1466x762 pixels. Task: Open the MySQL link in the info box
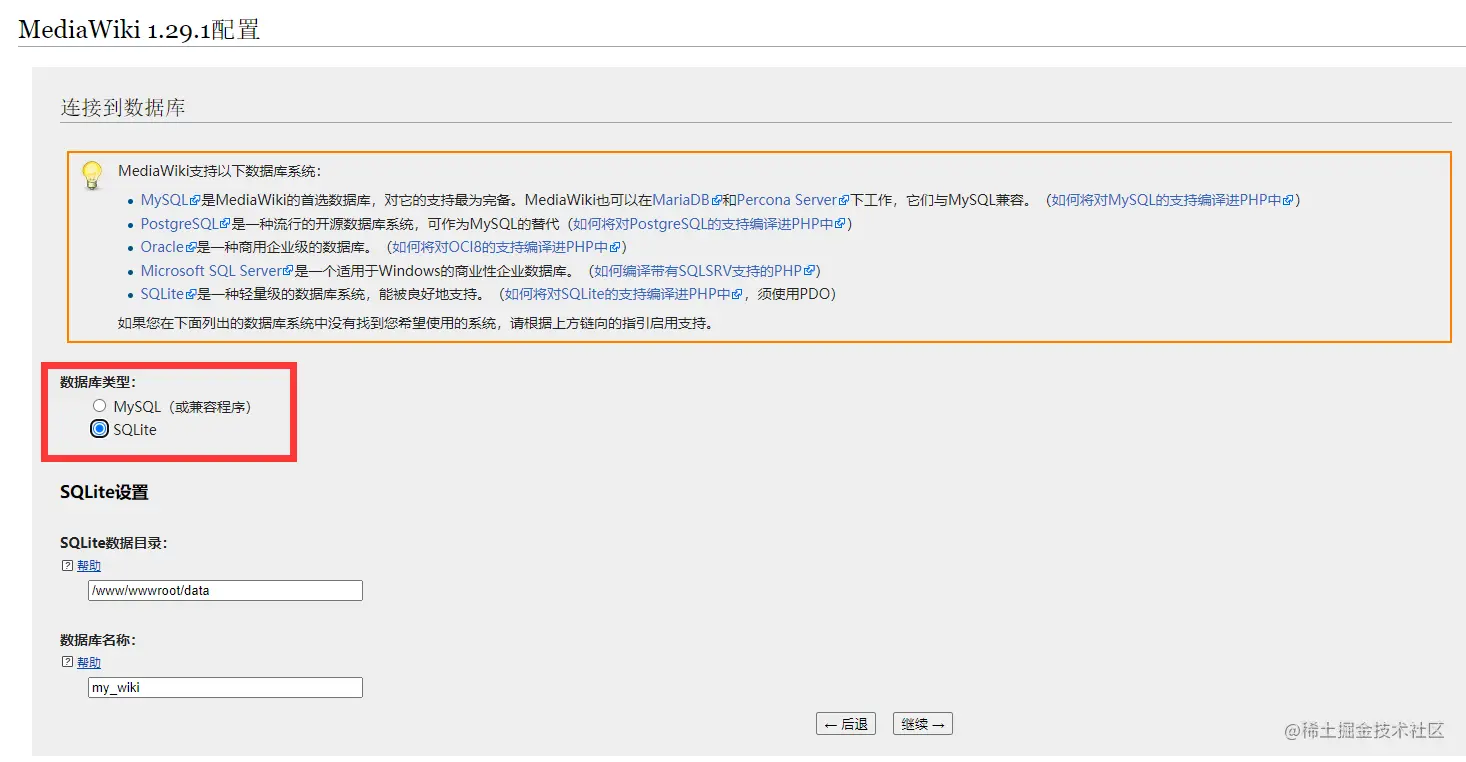170,200
